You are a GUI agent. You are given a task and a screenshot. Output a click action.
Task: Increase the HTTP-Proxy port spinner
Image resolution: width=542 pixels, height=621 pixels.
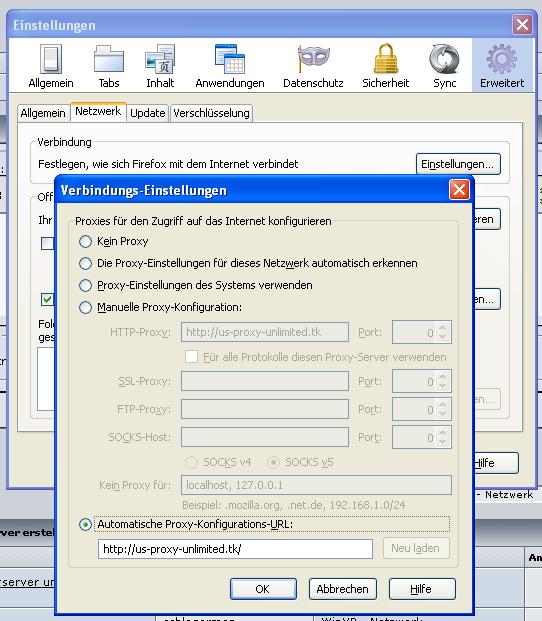tap(443, 328)
